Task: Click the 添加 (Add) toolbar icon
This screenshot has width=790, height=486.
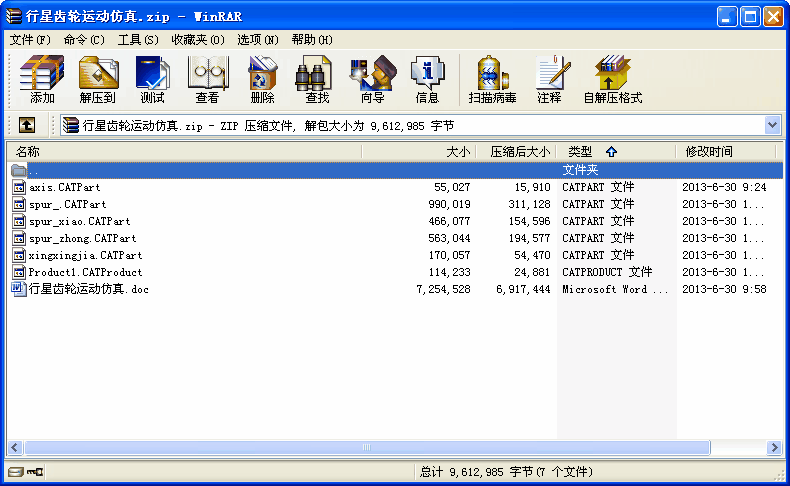Action: tap(42, 80)
